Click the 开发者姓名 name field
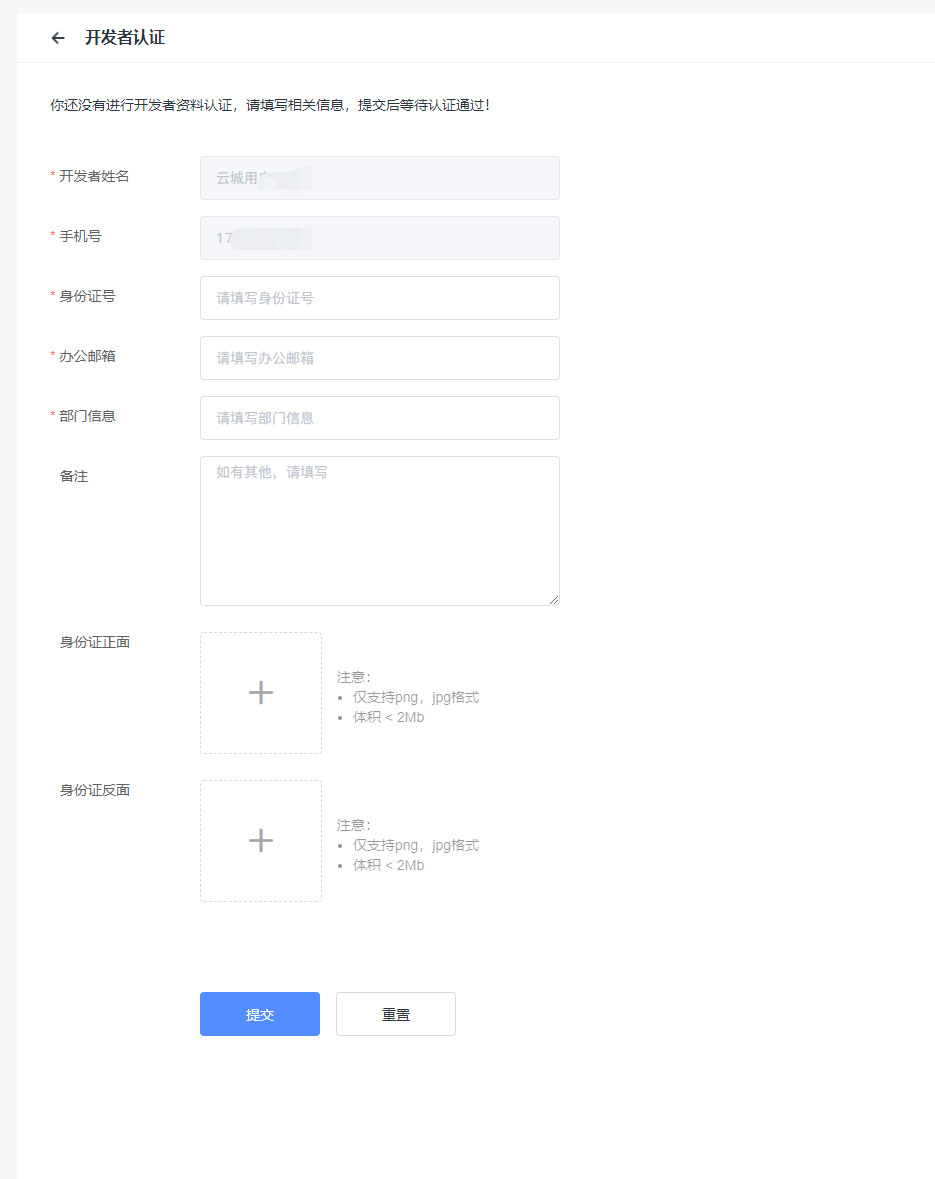 coord(380,178)
